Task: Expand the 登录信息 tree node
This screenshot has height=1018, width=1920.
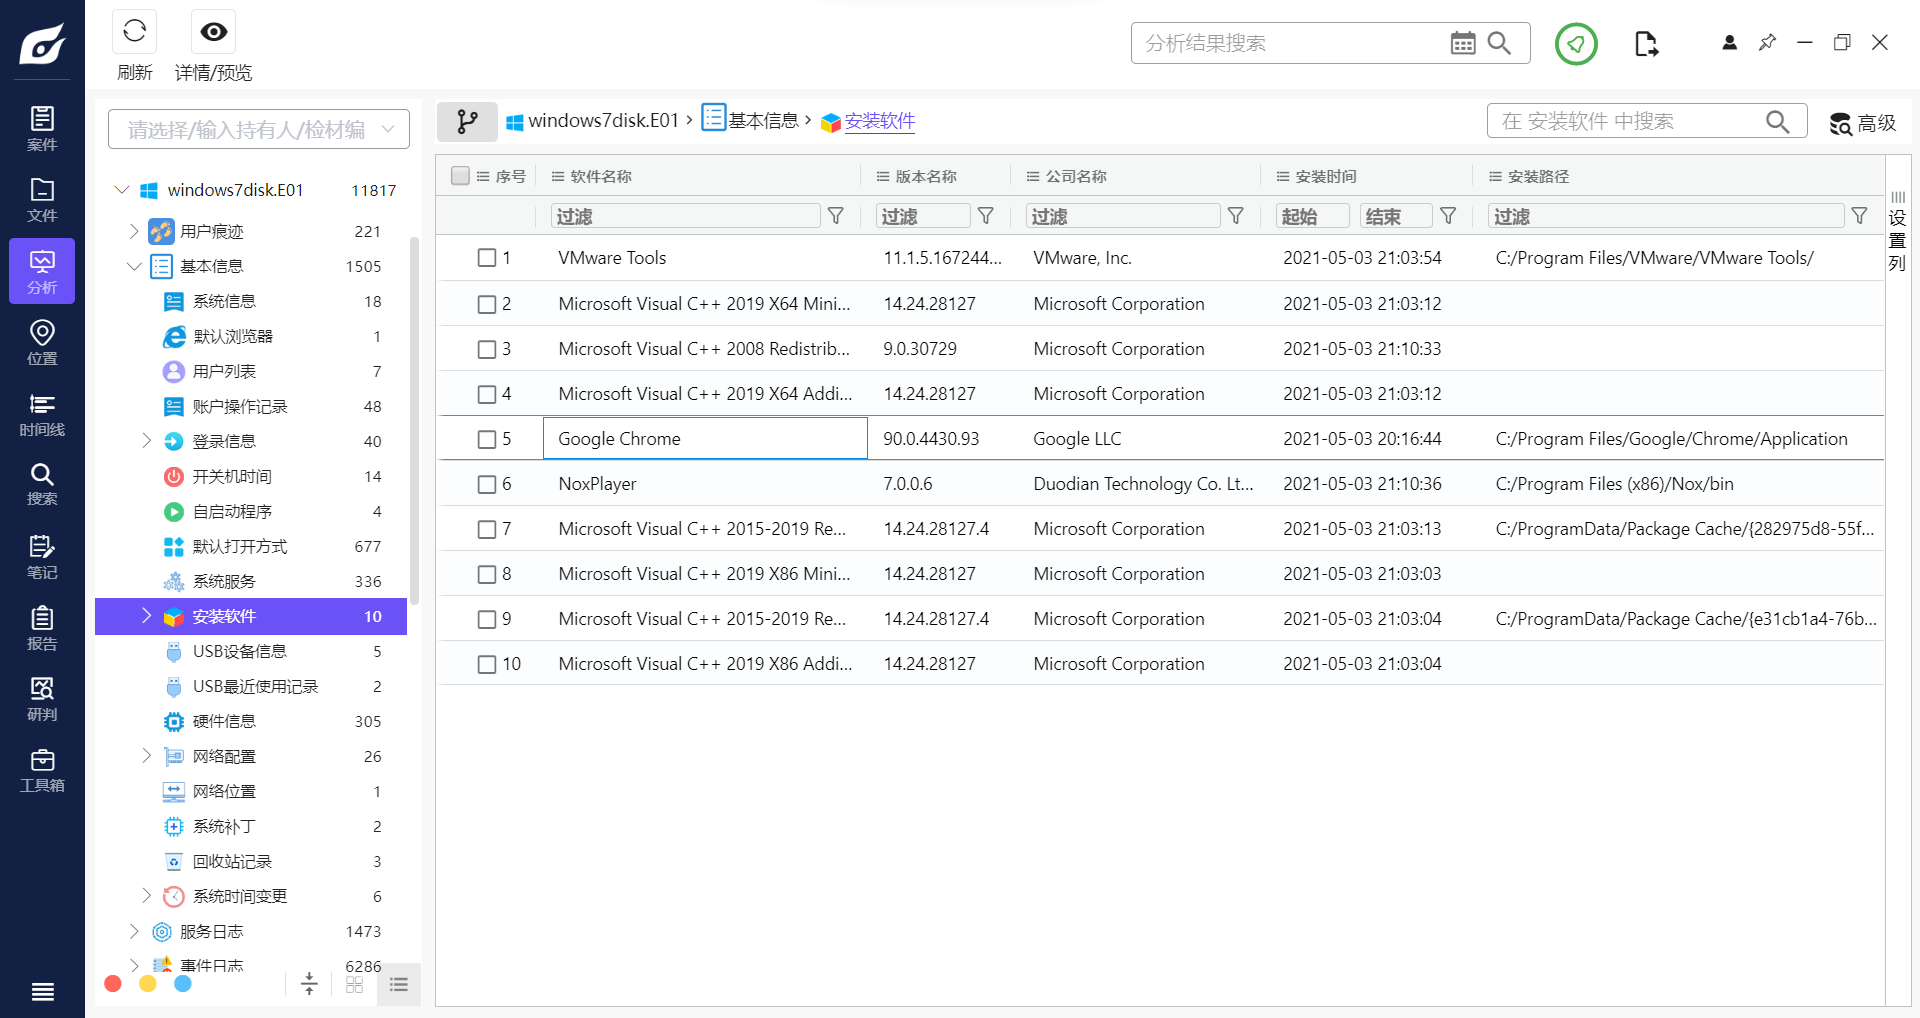Action: pos(146,441)
